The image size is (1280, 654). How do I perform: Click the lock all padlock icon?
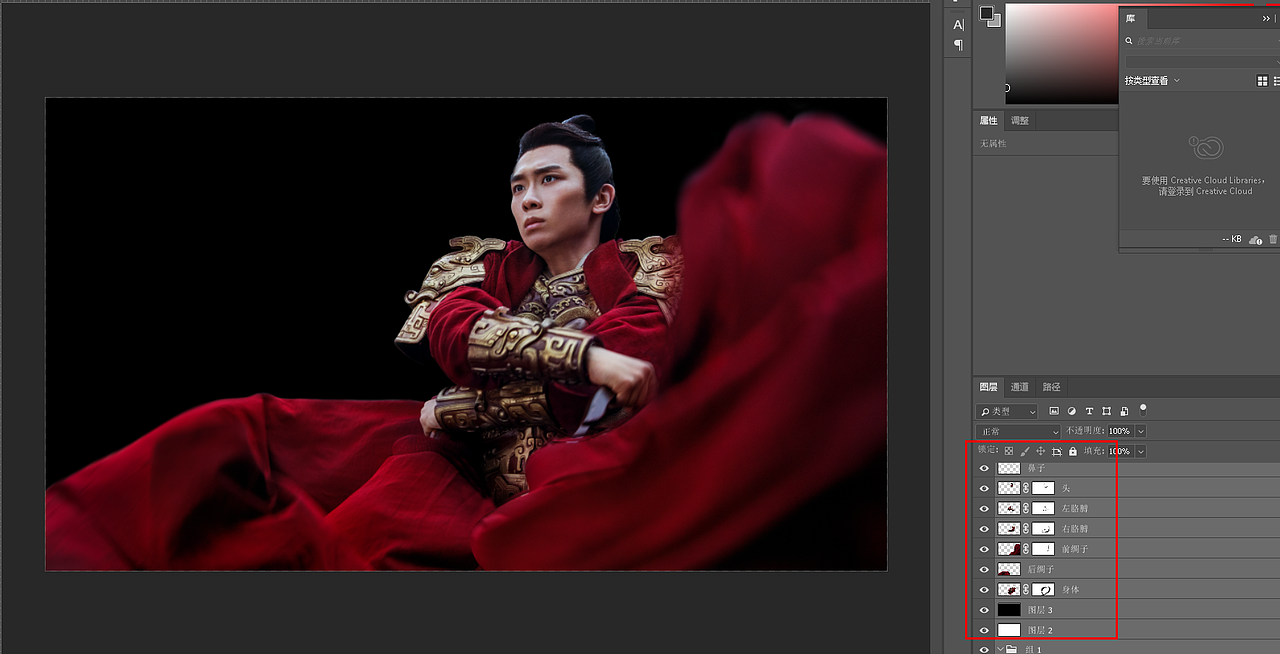1072,451
